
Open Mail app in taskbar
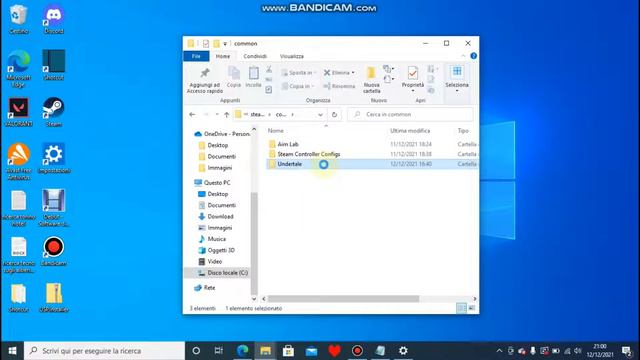tap(311, 351)
